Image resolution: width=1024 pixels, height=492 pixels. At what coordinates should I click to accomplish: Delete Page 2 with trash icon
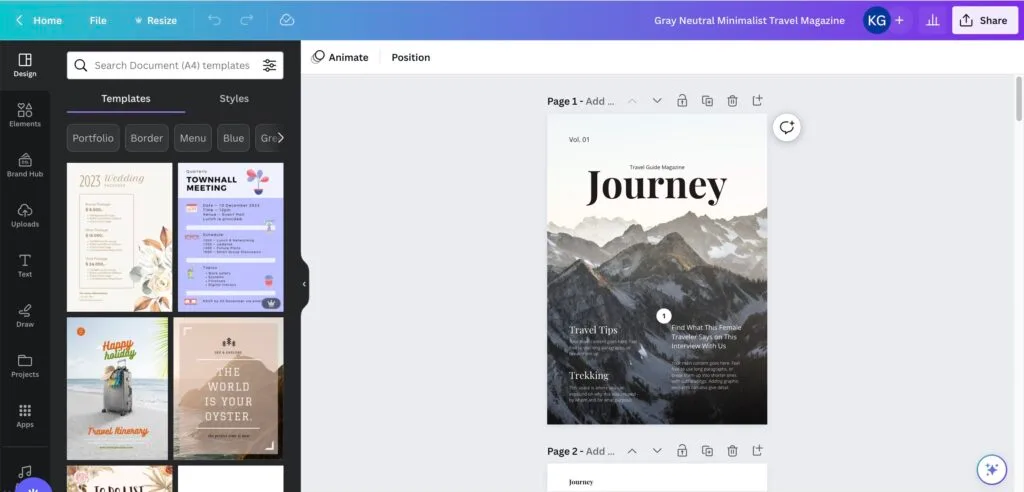coord(732,451)
